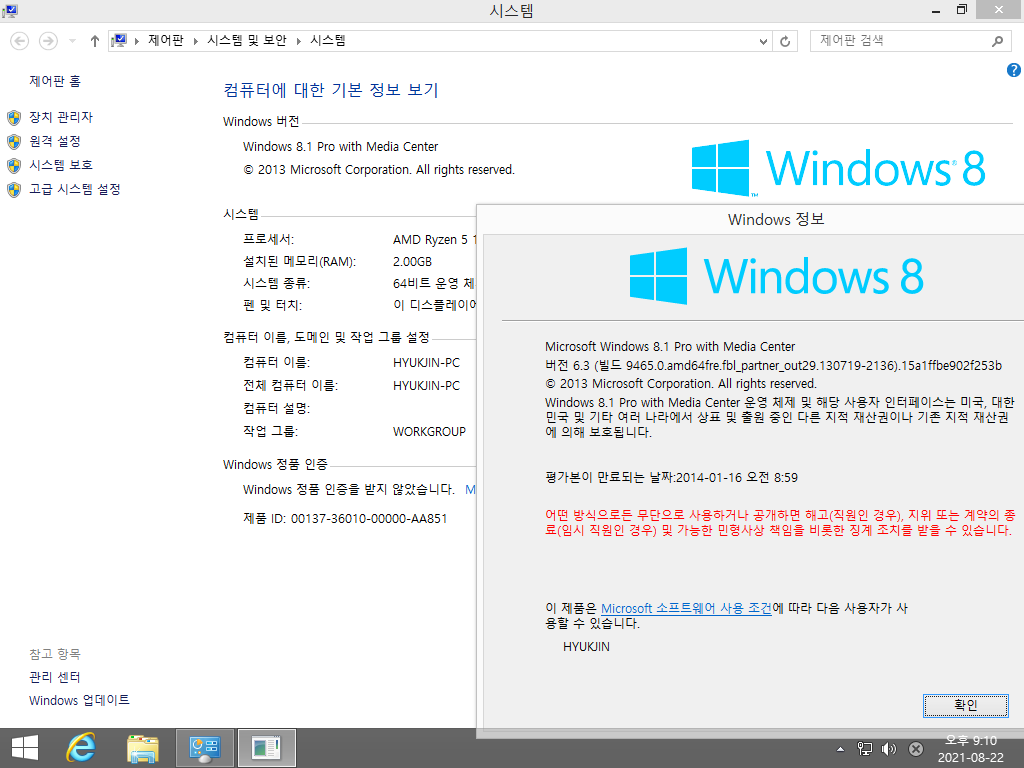Select 시스템 및 보안 breadcrumb
Viewport: 1024px width, 768px height.
click(x=247, y=40)
